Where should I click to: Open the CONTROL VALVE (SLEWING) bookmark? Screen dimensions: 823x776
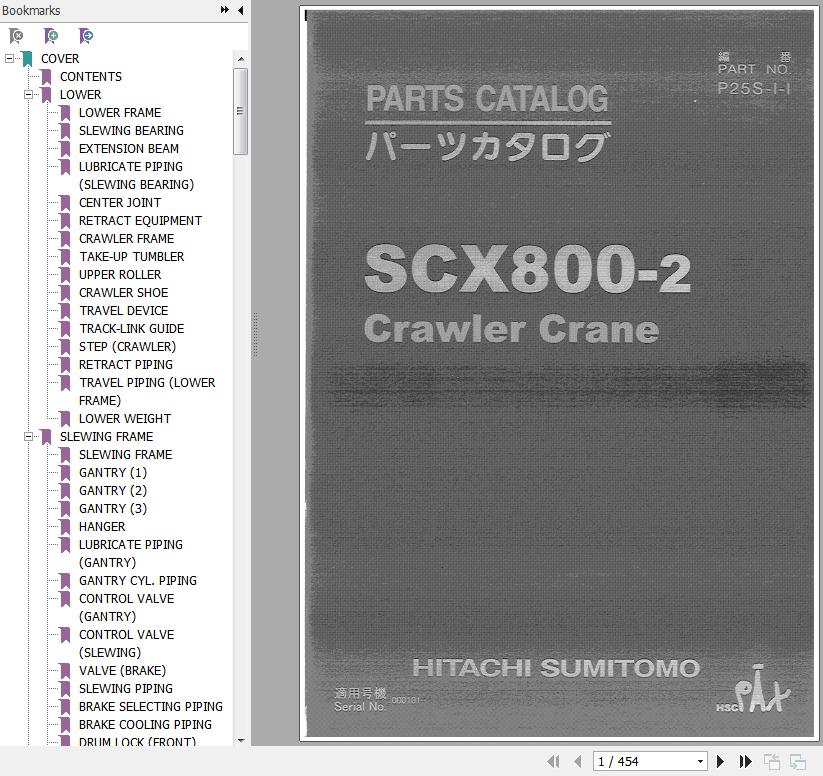pos(126,644)
